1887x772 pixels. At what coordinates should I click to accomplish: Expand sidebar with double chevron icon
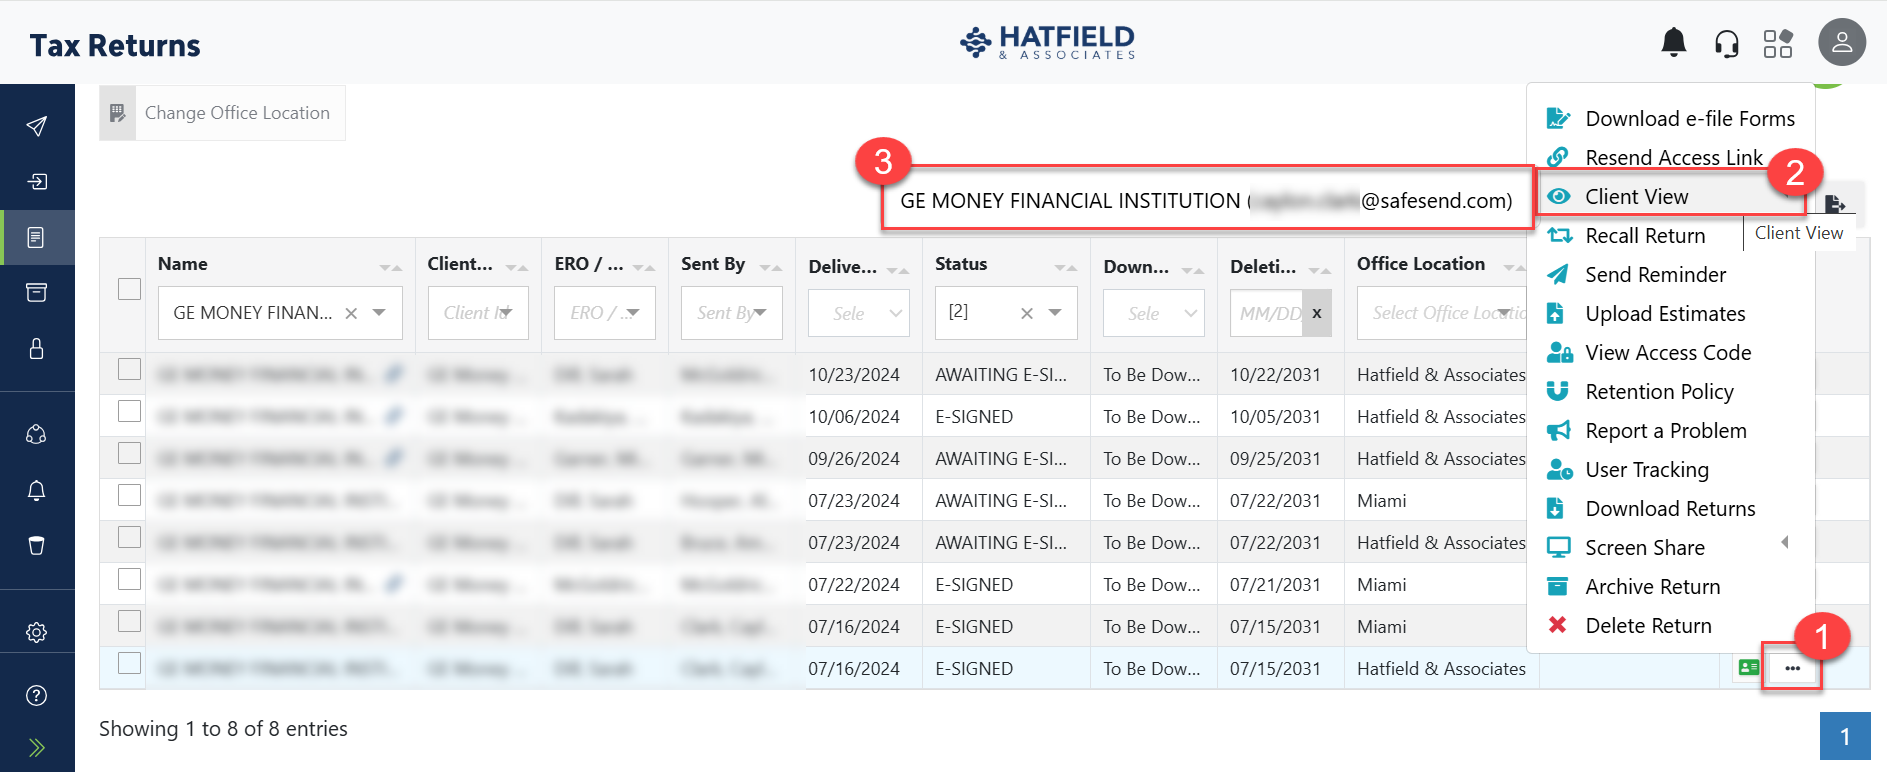[x=37, y=748]
